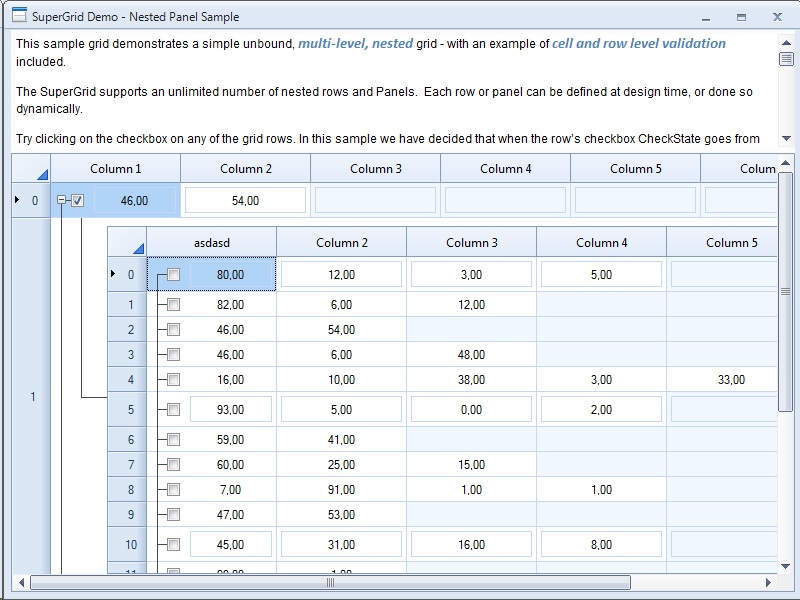Click the SuperGrid Demo title bar app icon
800x600 pixels.
tap(19, 16)
